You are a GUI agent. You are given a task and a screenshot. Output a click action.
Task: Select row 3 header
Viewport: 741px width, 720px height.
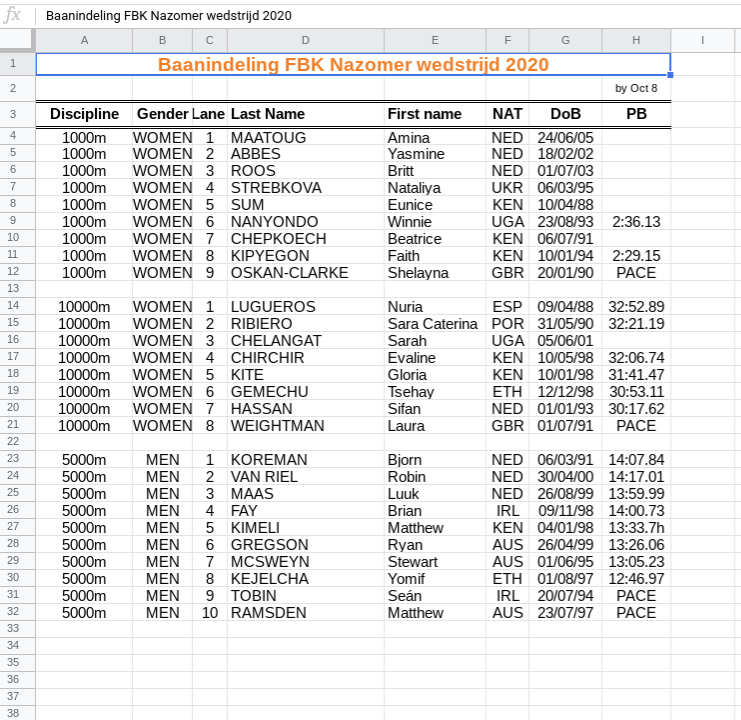pos(17,114)
